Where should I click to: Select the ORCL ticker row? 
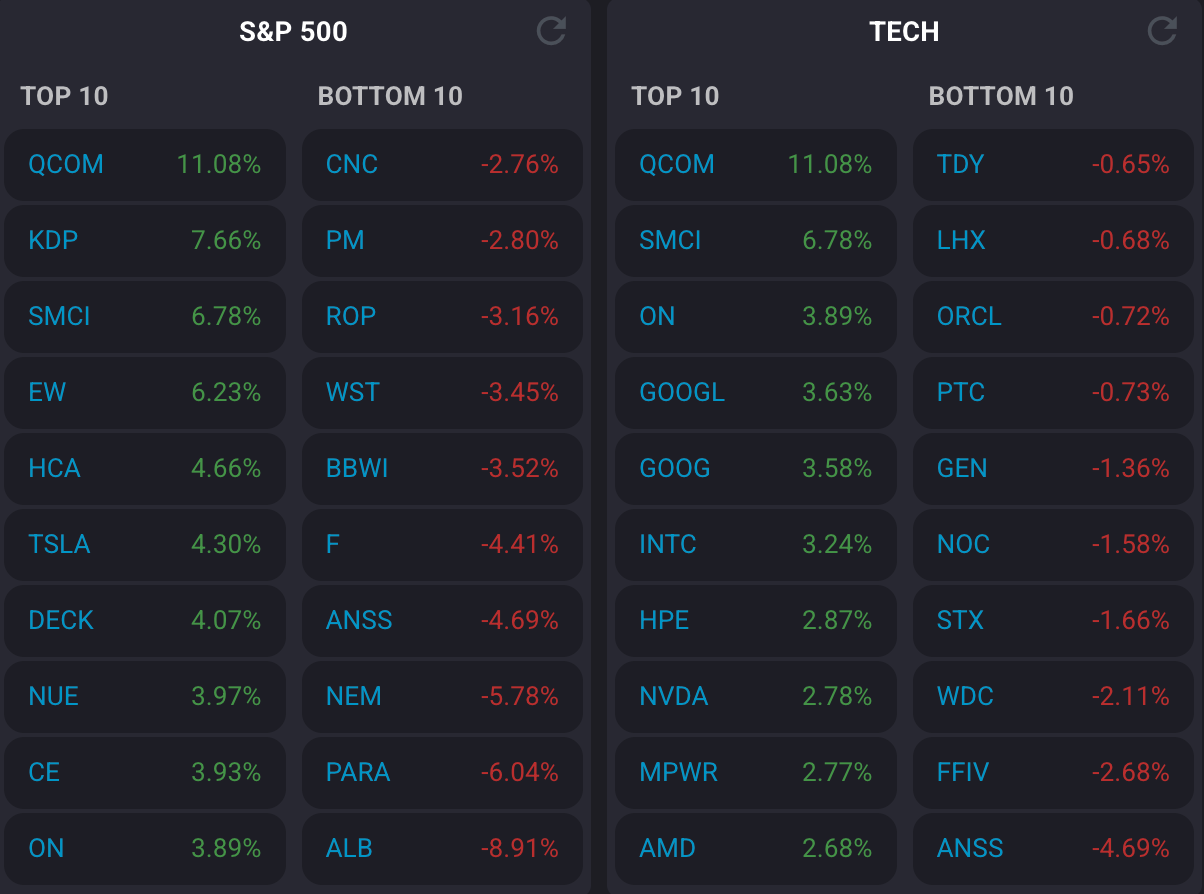click(969, 317)
